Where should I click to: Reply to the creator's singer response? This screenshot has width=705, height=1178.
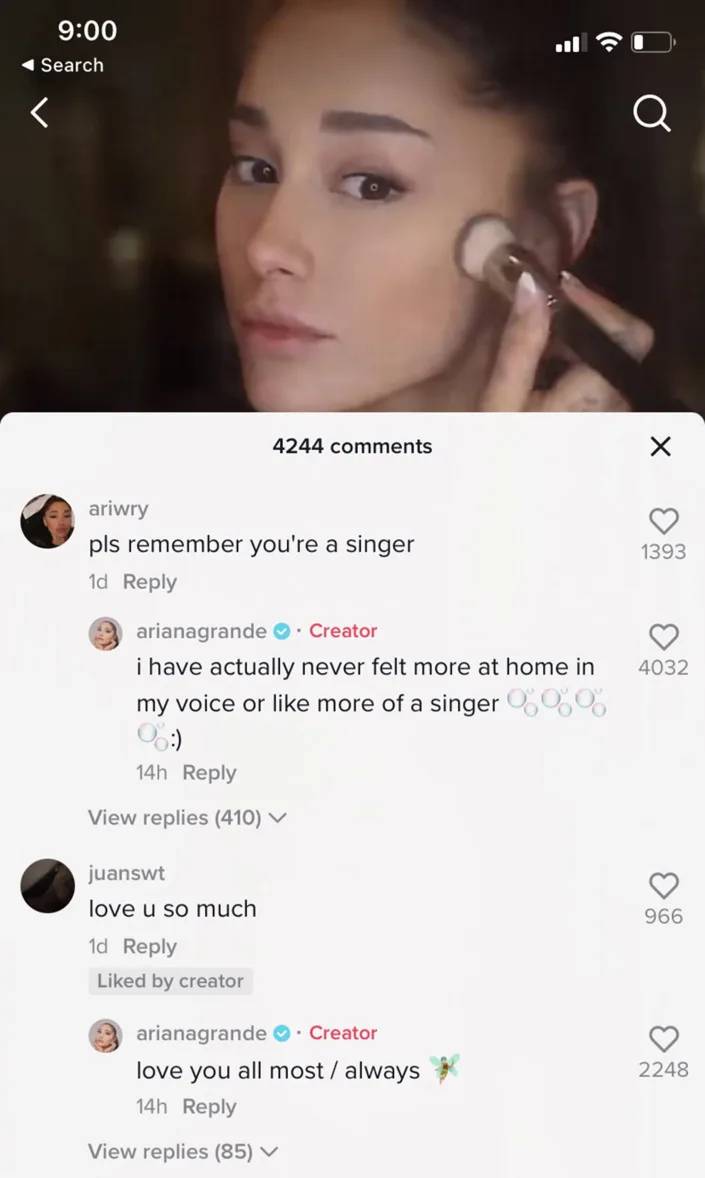click(209, 773)
